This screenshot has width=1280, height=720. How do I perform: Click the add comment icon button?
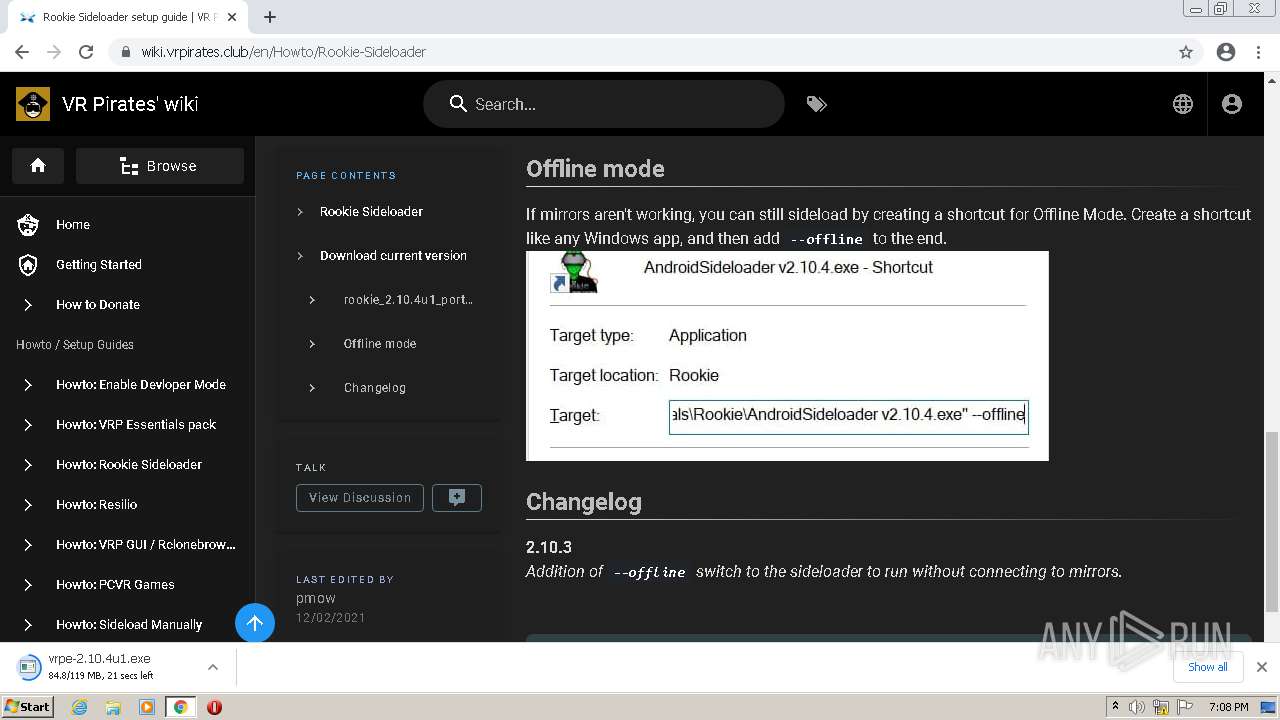(457, 498)
